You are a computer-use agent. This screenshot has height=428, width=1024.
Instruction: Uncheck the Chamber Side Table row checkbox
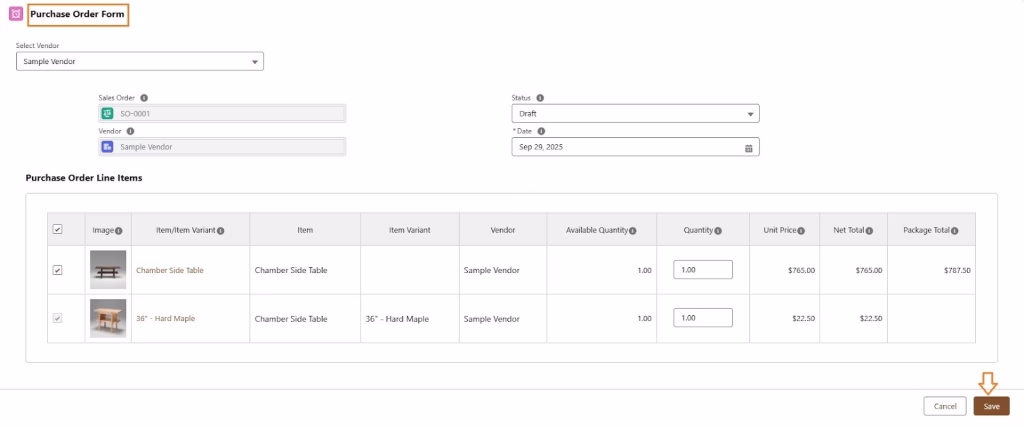(x=57, y=270)
